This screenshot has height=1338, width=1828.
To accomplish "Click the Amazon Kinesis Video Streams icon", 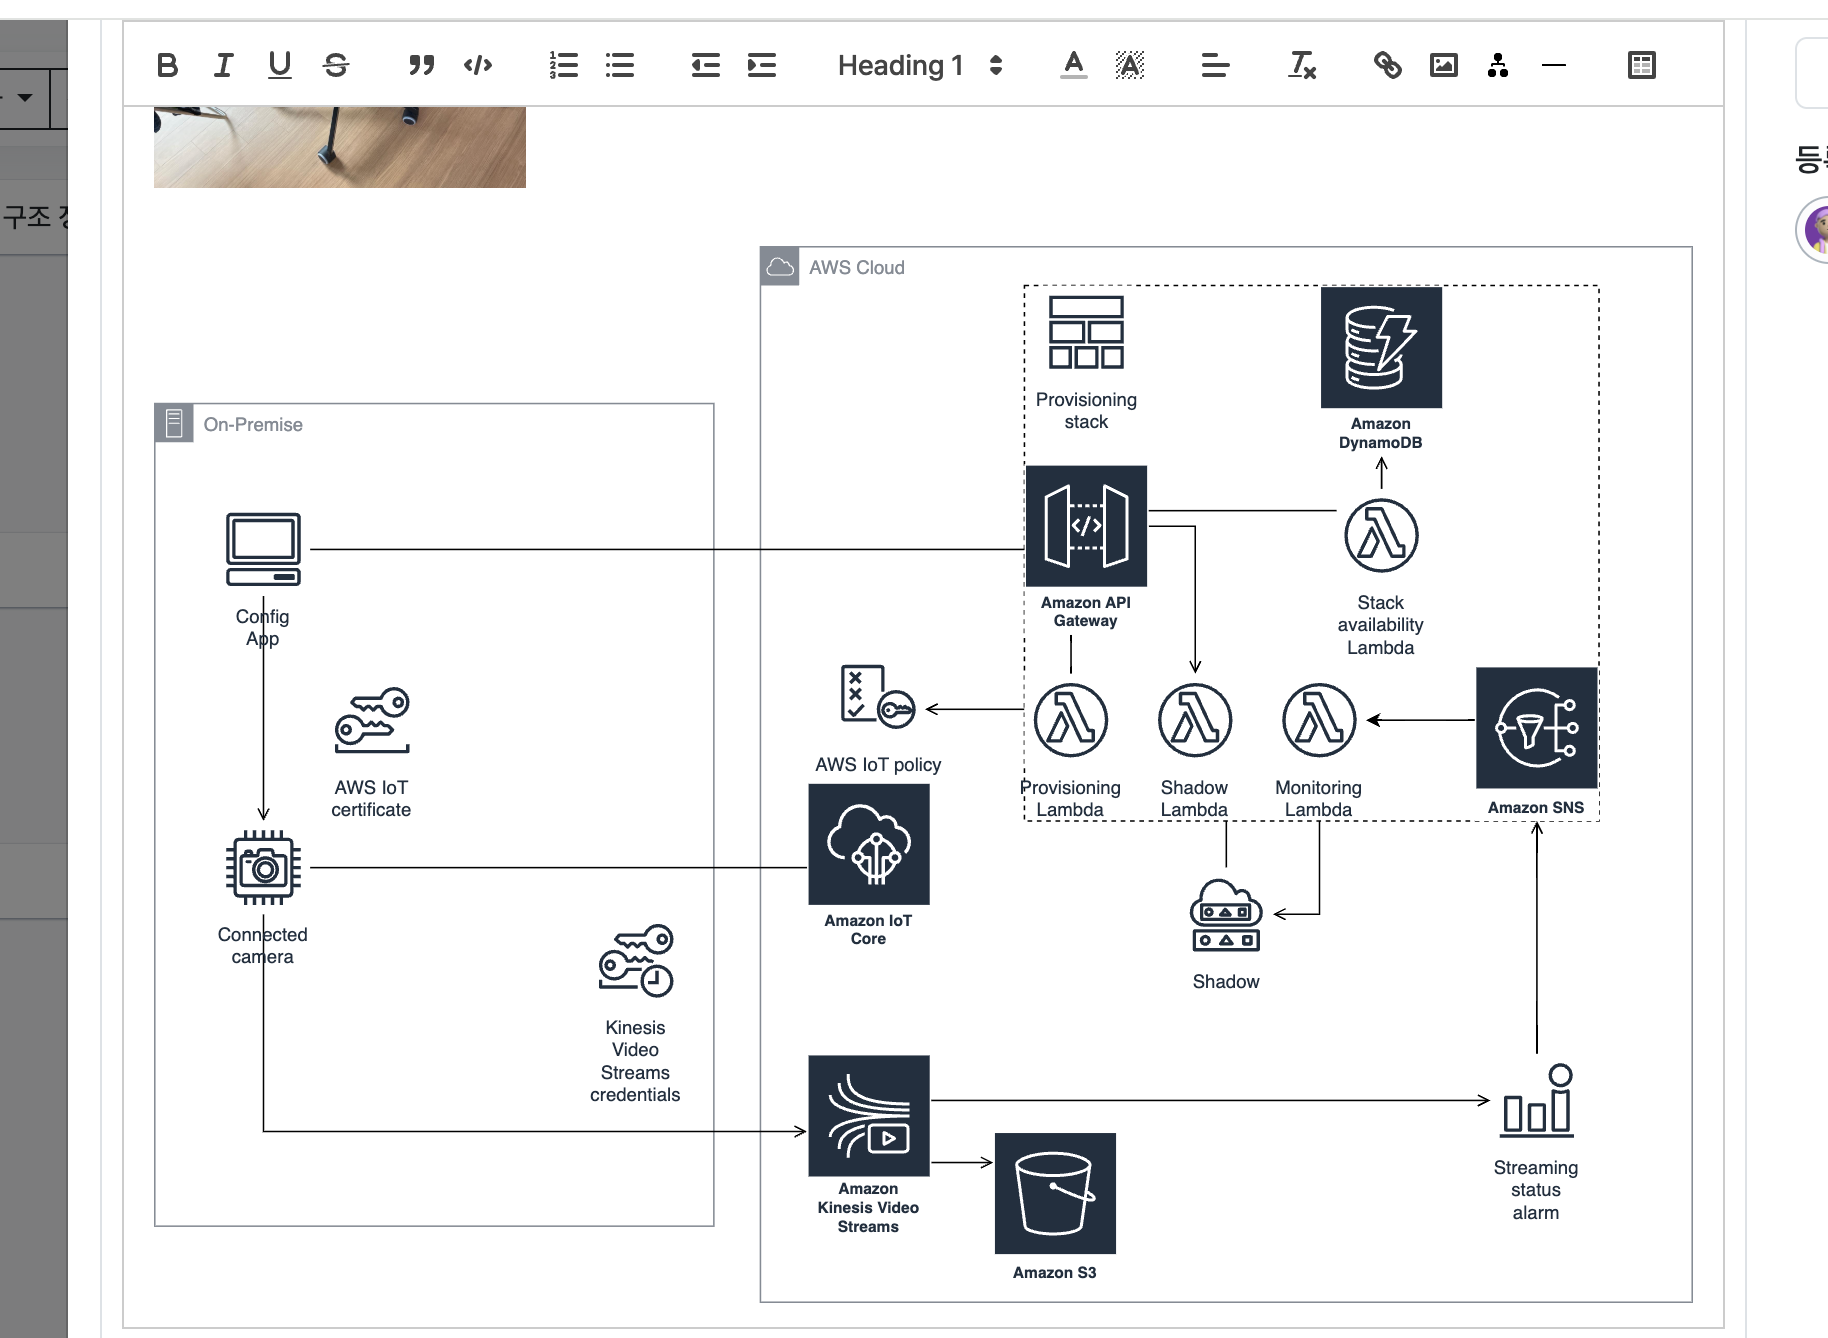I will [869, 1116].
